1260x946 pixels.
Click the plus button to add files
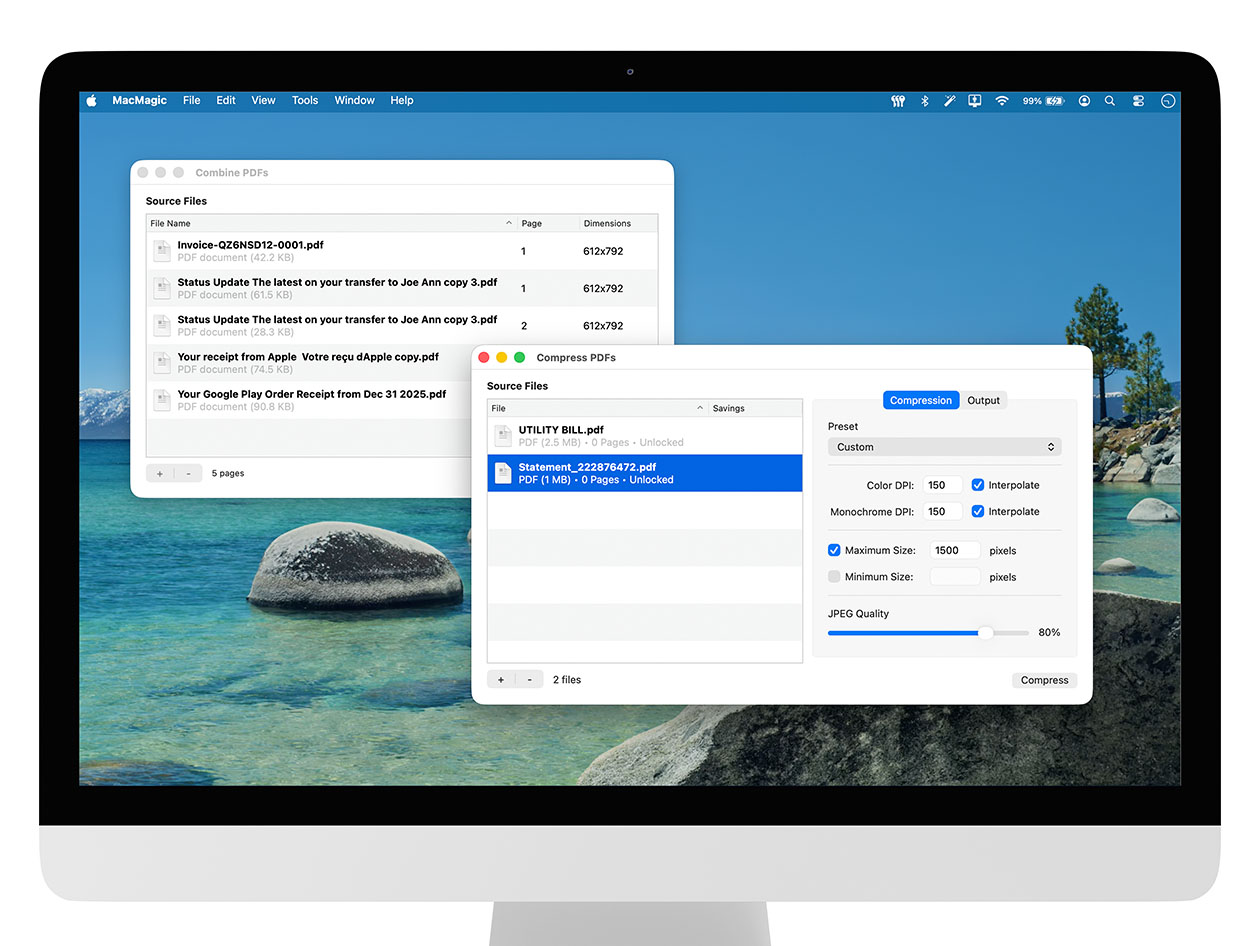pyautogui.click(x=500, y=679)
